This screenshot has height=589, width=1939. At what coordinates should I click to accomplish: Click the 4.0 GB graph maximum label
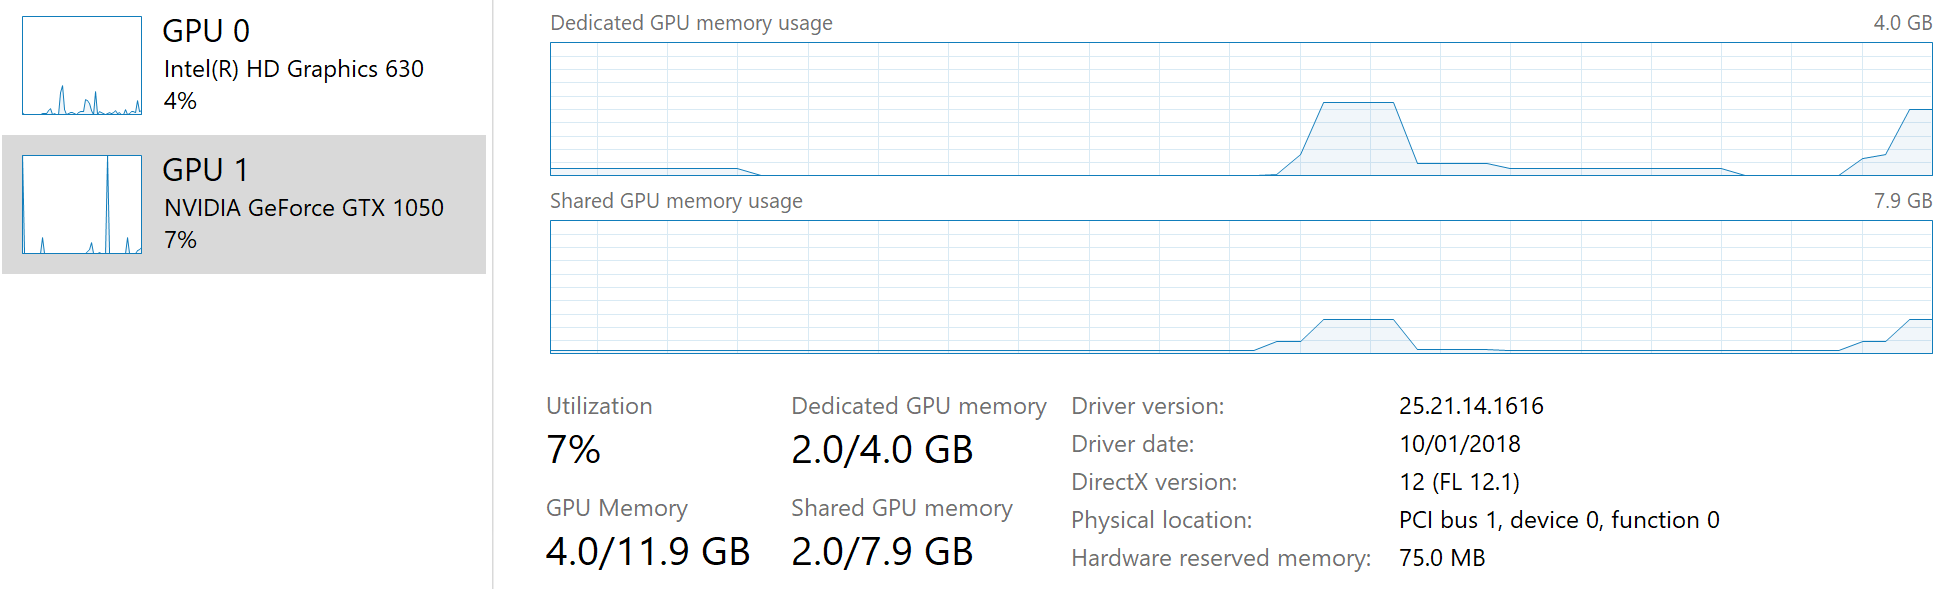click(1902, 23)
